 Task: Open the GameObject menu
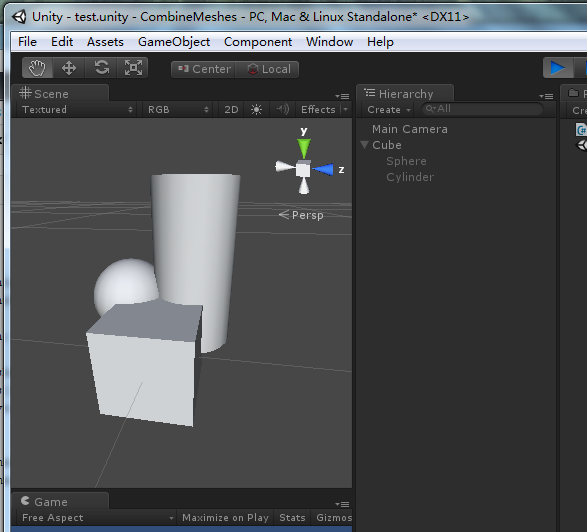coord(174,42)
